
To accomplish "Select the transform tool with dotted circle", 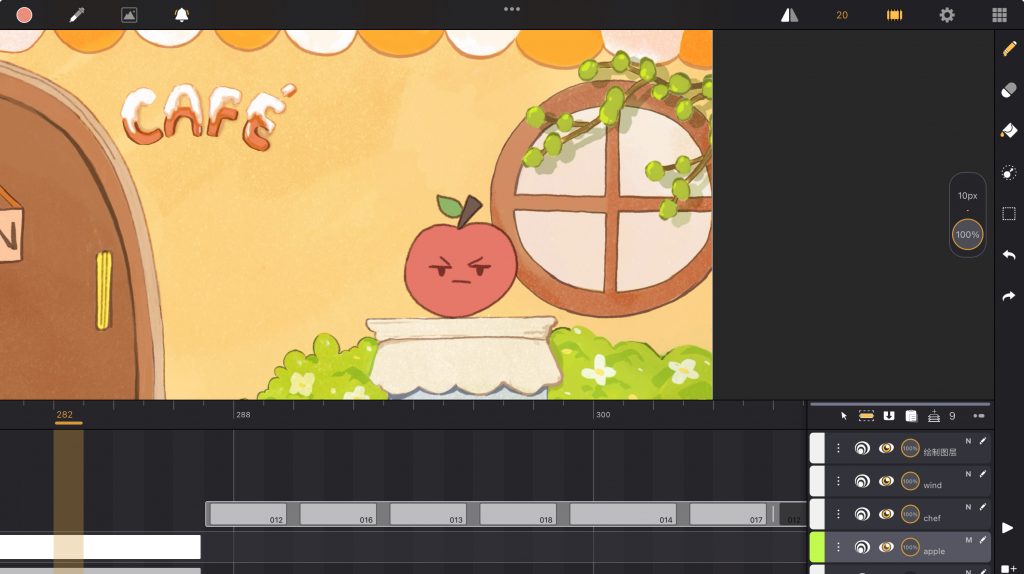I will 1009,172.
